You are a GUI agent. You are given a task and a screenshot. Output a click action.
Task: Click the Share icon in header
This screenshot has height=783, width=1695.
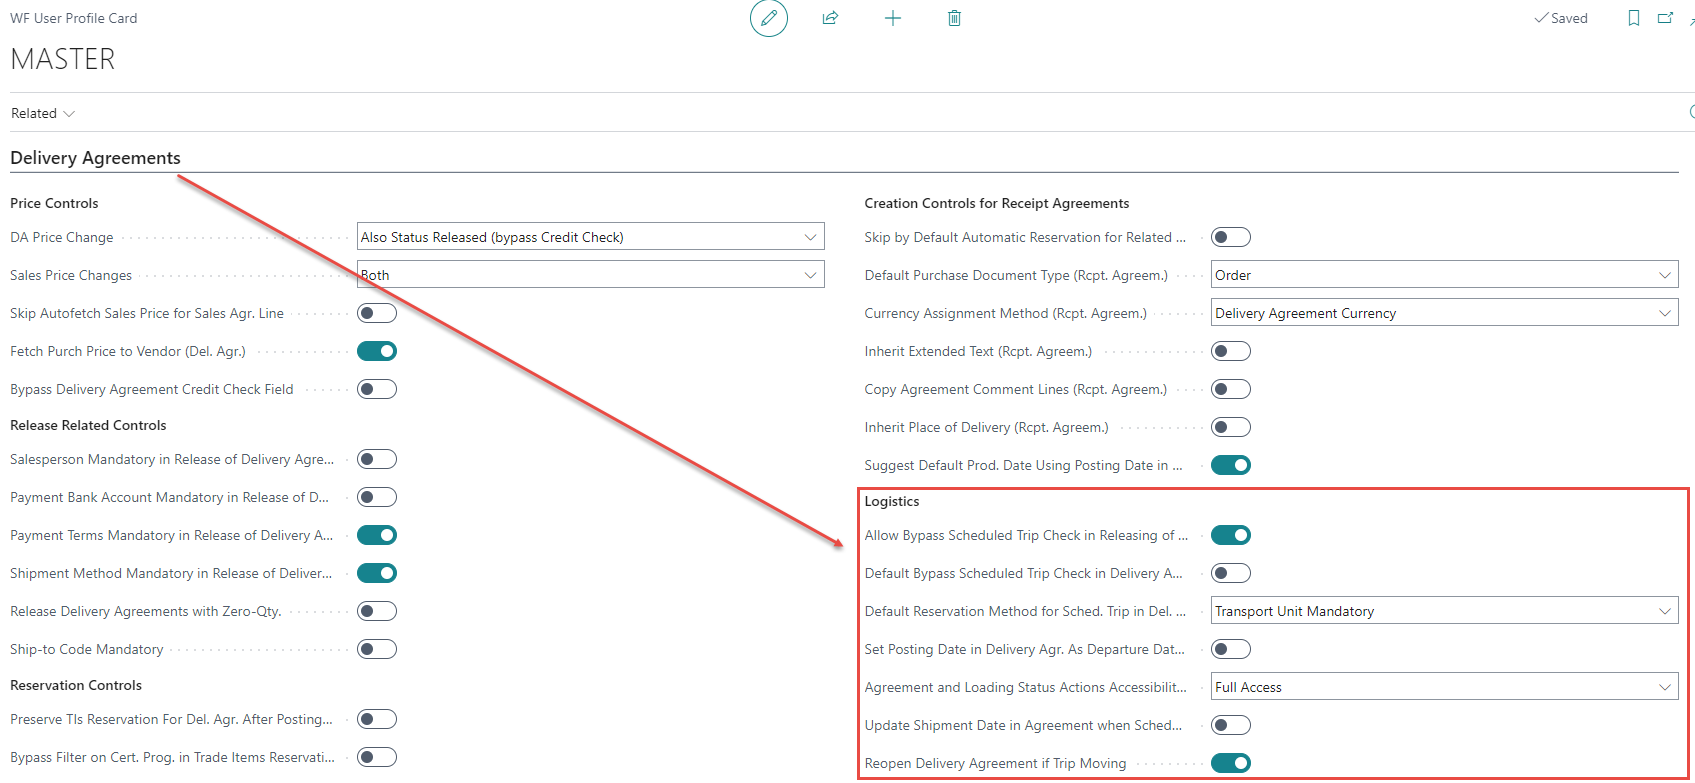(x=830, y=18)
